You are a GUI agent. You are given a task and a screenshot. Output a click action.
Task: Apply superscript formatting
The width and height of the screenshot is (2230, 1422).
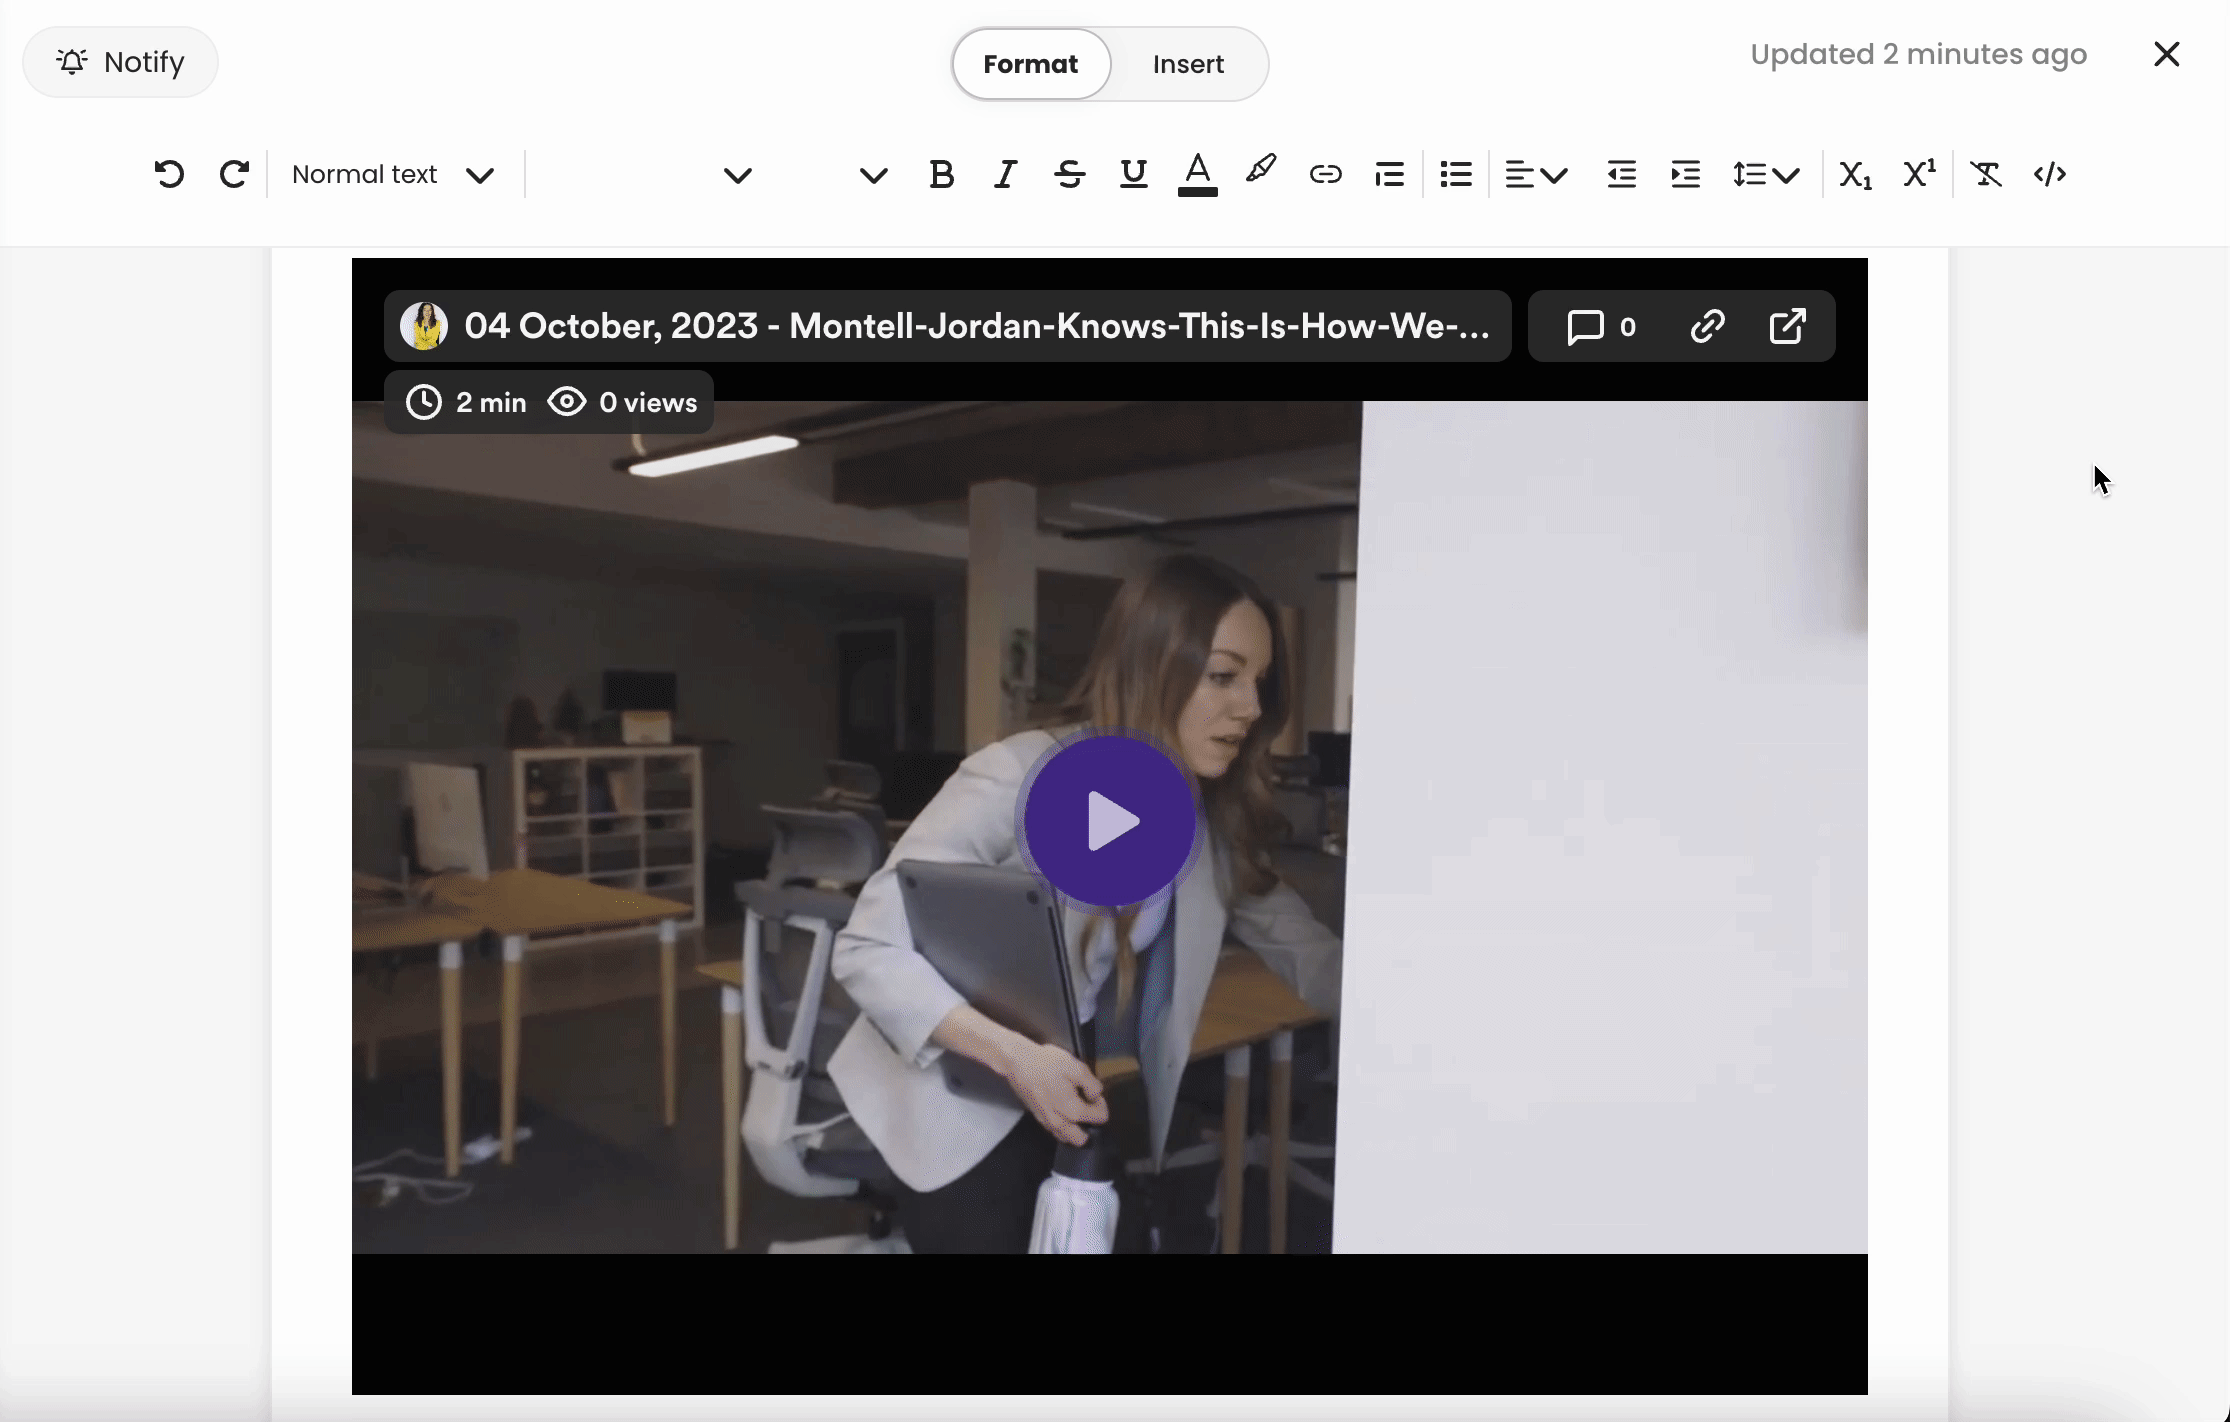(1919, 174)
